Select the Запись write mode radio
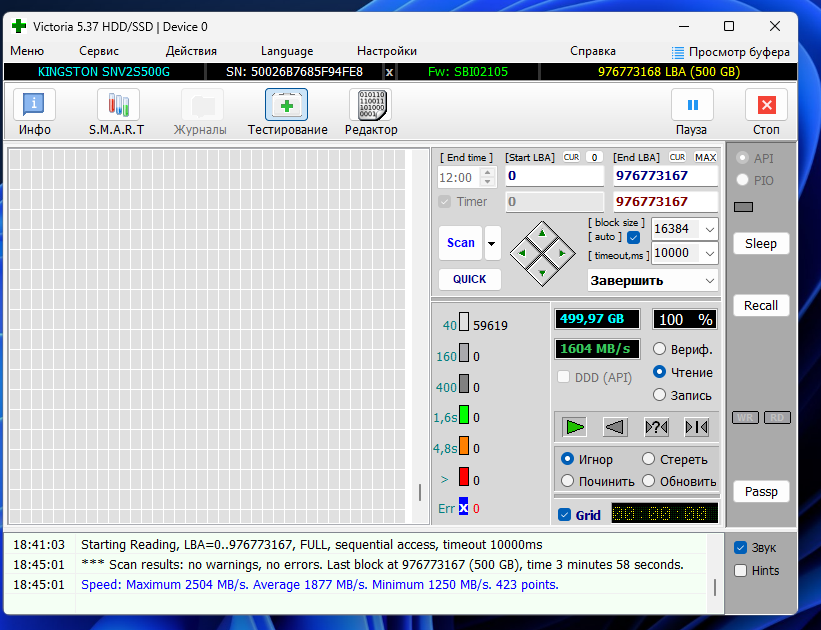821x630 pixels. (x=660, y=395)
